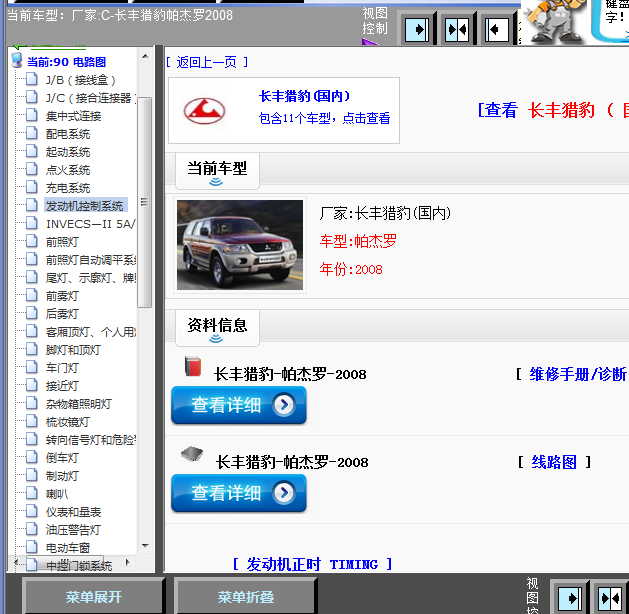This screenshot has height=614, width=629.
Task: Open 充电系统 circuit diagram
Action: click(x=68, y=188)
